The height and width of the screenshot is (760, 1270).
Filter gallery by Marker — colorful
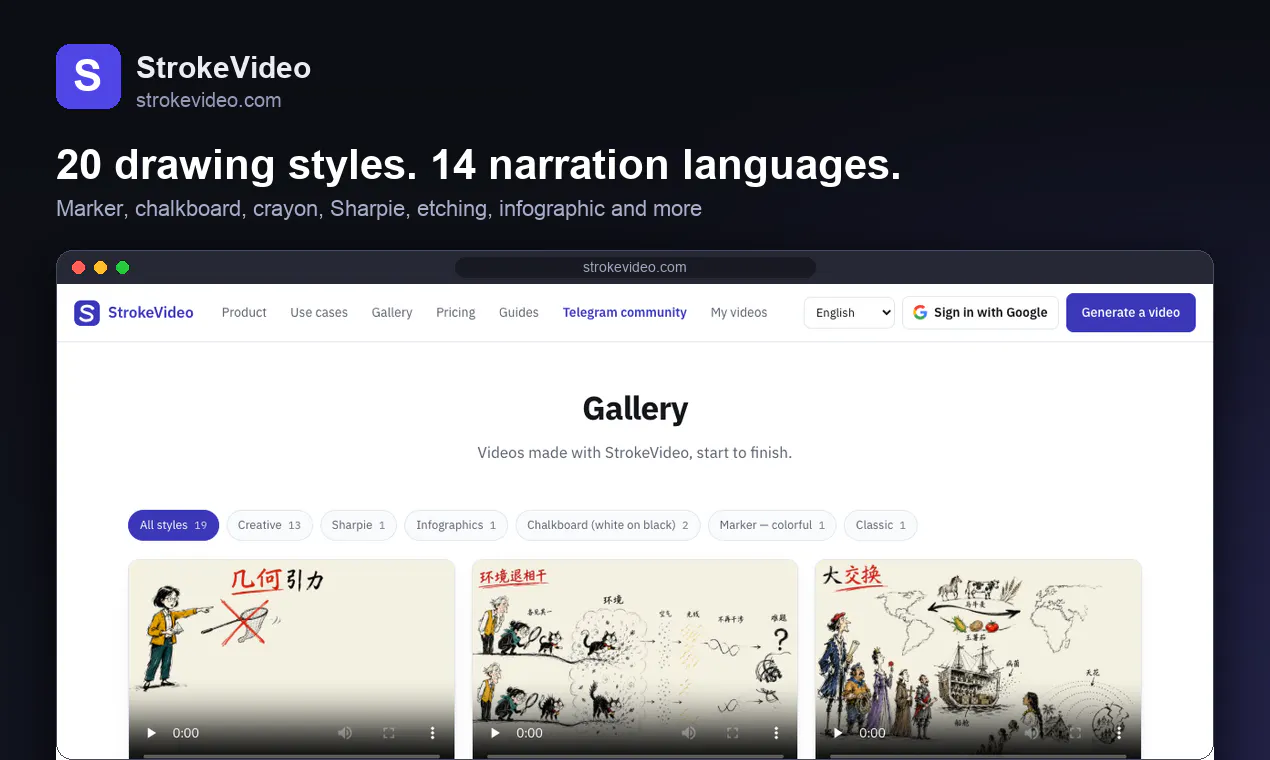point(772,525)
